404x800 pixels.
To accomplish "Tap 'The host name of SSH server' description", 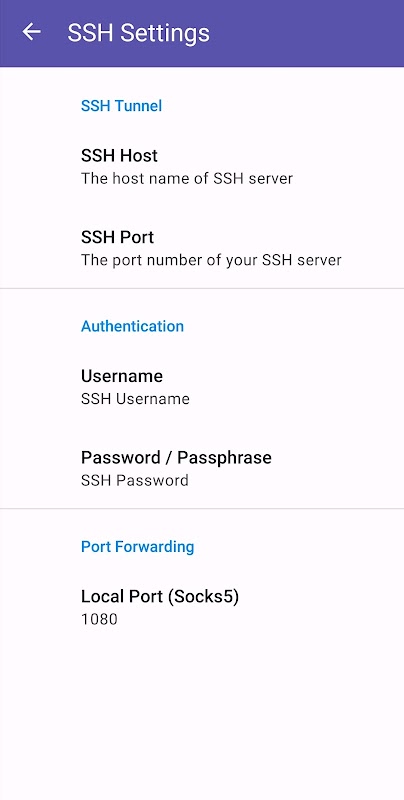I will click(187, 179).
